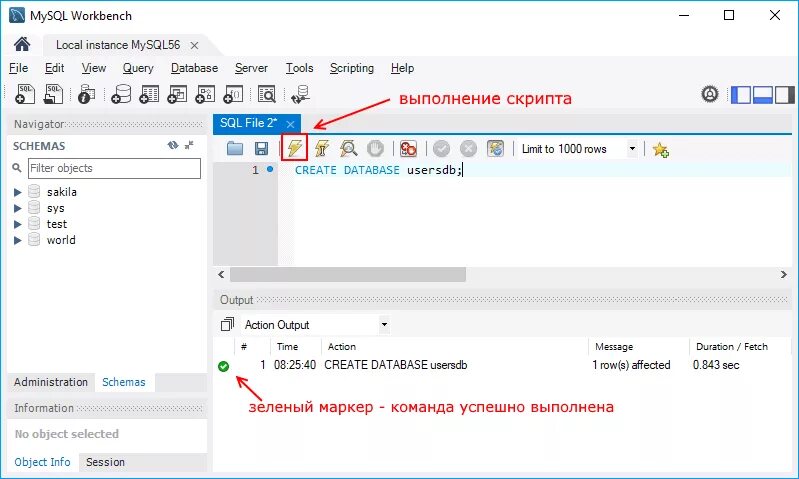The width and height of the screenshot is (799, 479).
Task: Stop the running query hand icon
Action: [376, 148]
